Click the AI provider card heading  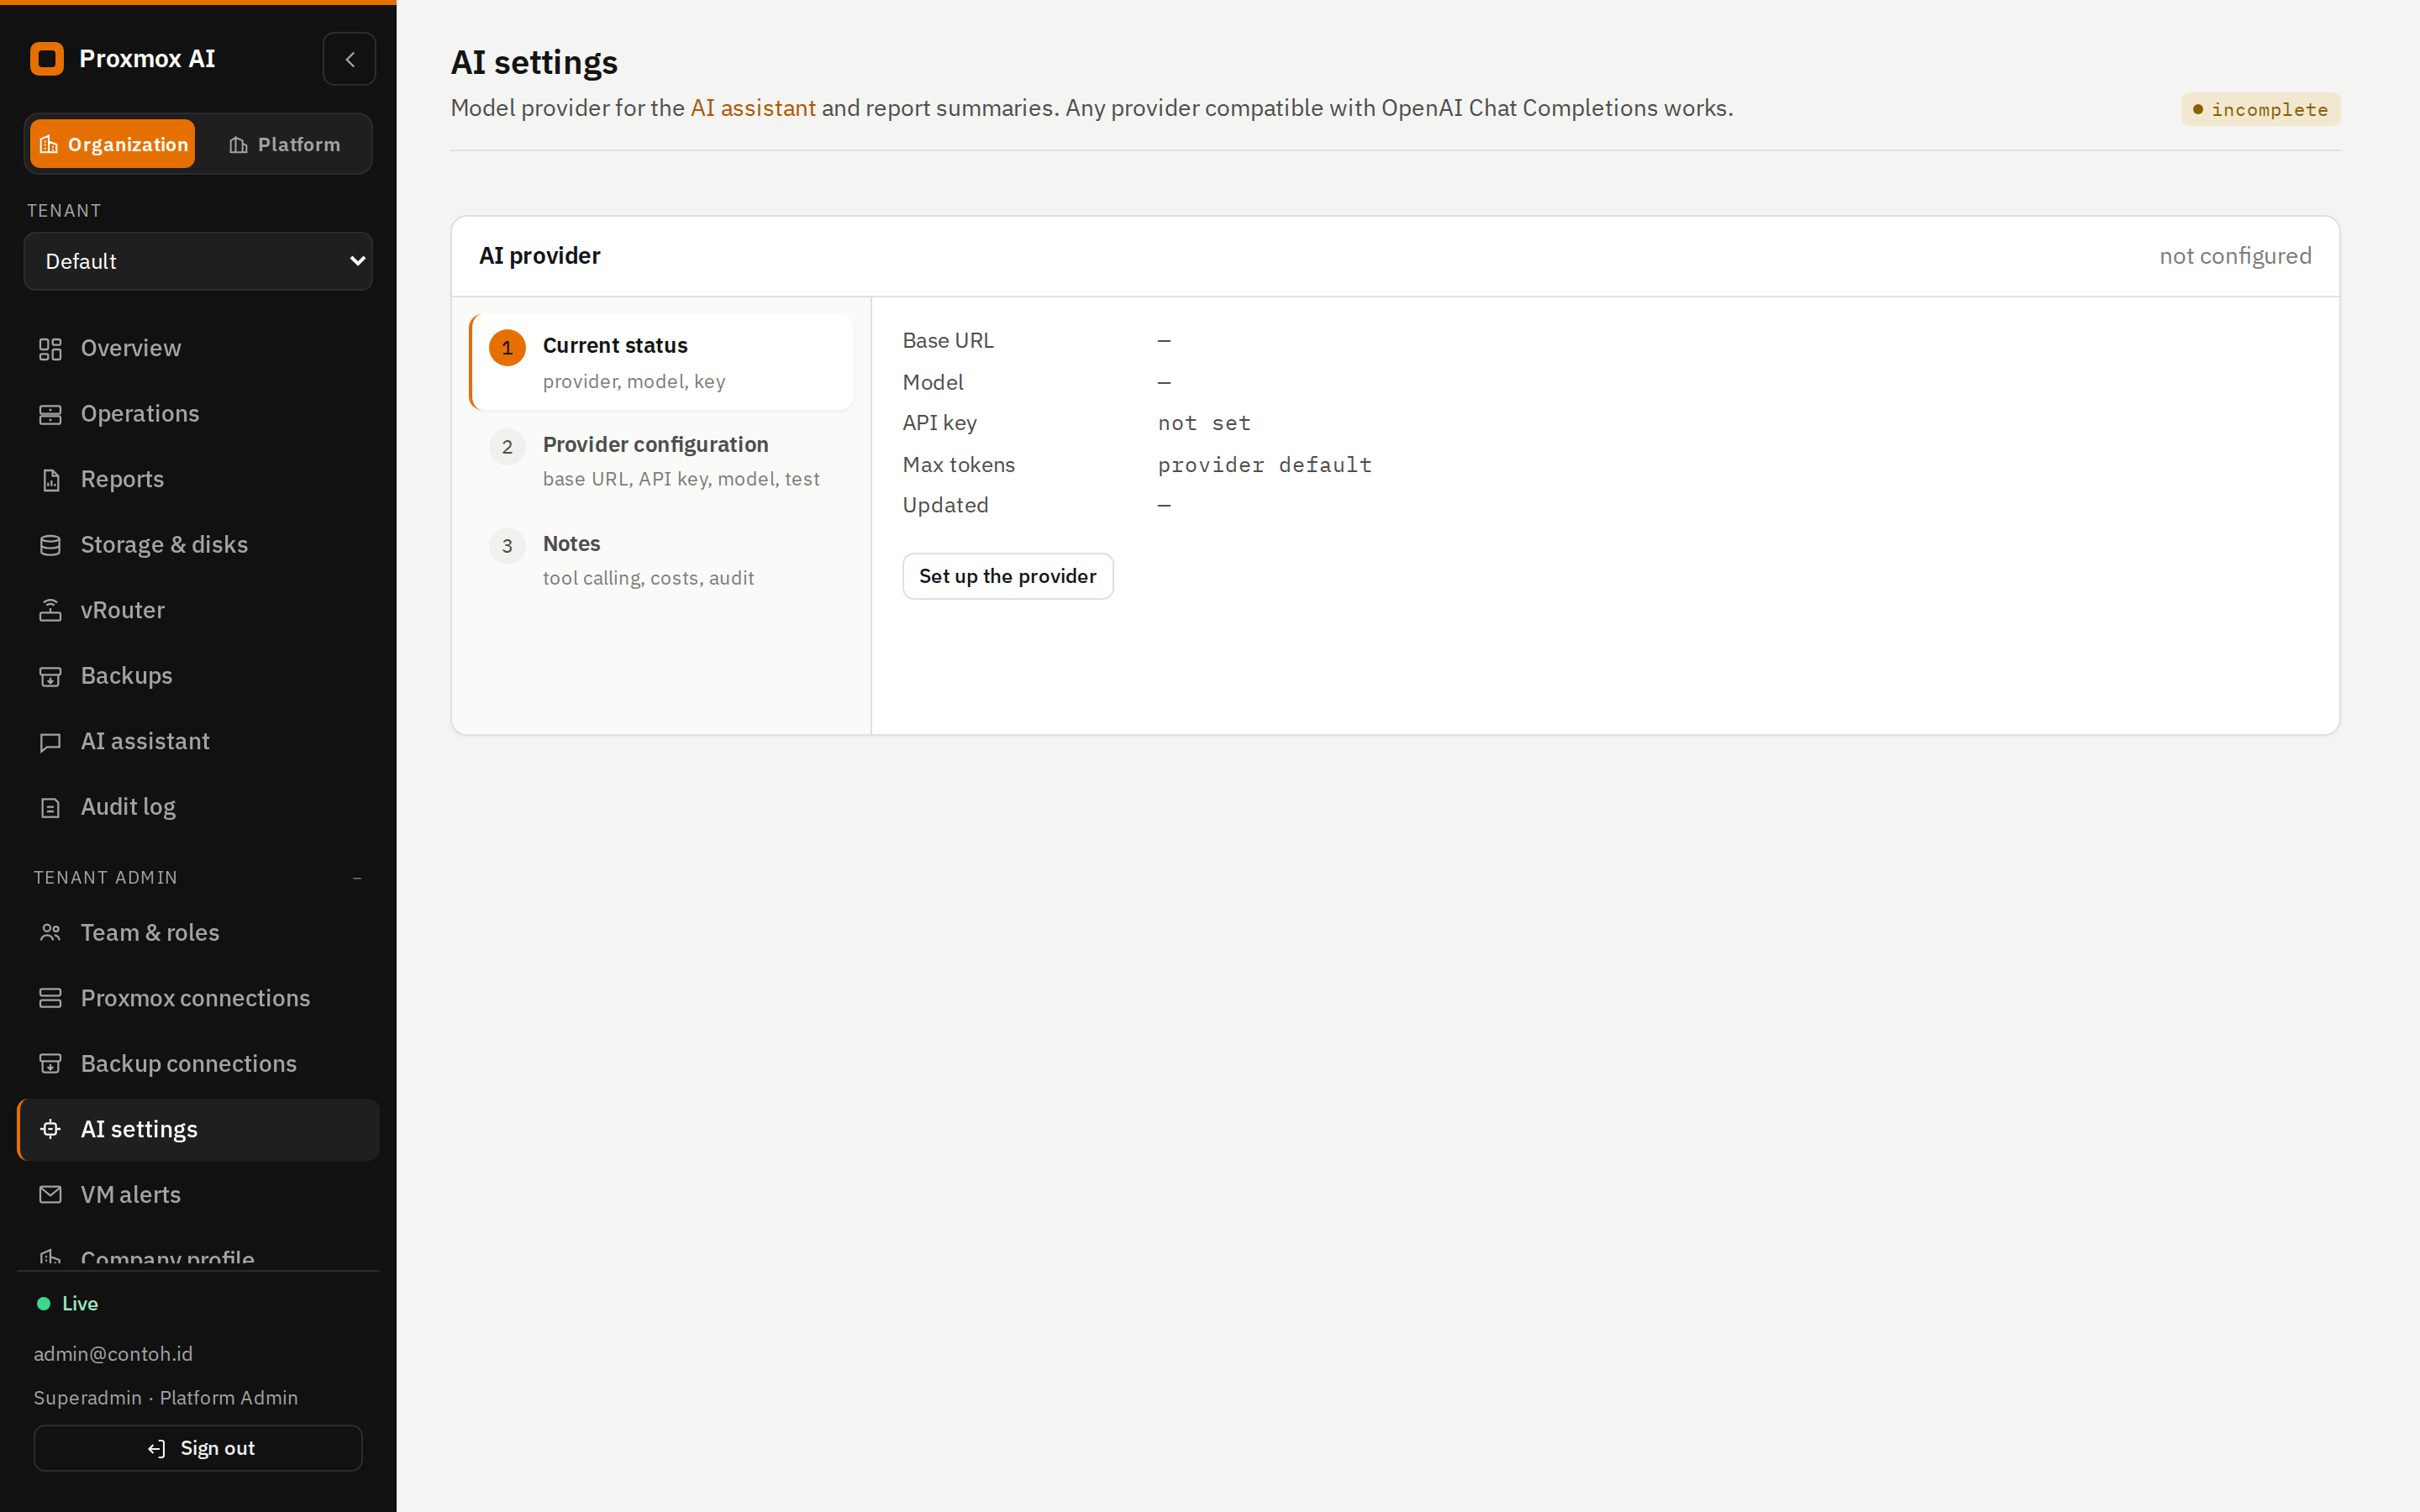pyautogui.click(x=540, y=256)
